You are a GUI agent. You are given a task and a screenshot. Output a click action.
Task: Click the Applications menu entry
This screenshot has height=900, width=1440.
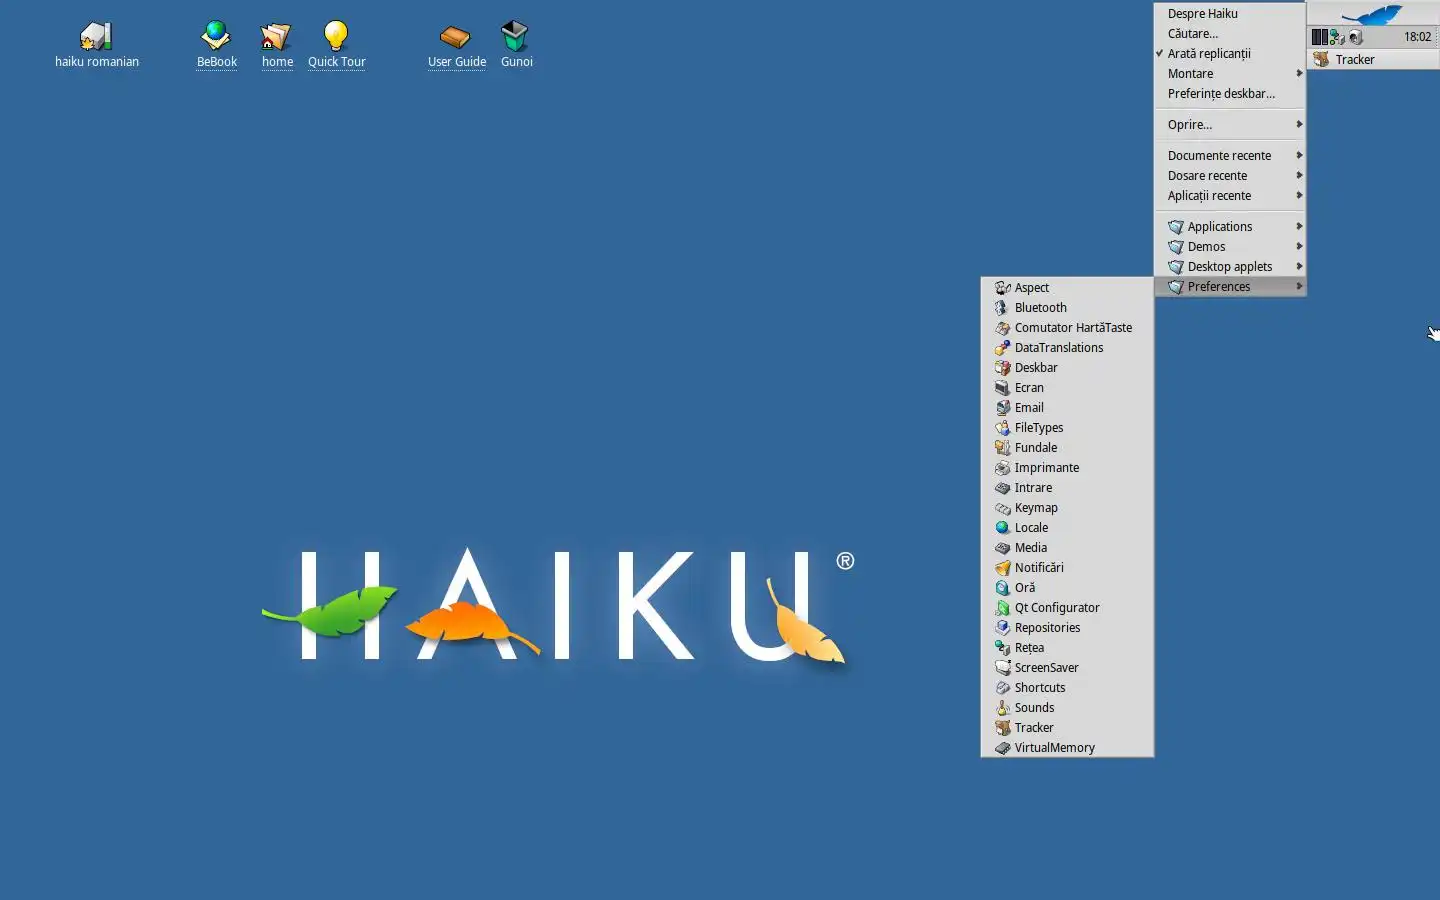[1230, 227]
